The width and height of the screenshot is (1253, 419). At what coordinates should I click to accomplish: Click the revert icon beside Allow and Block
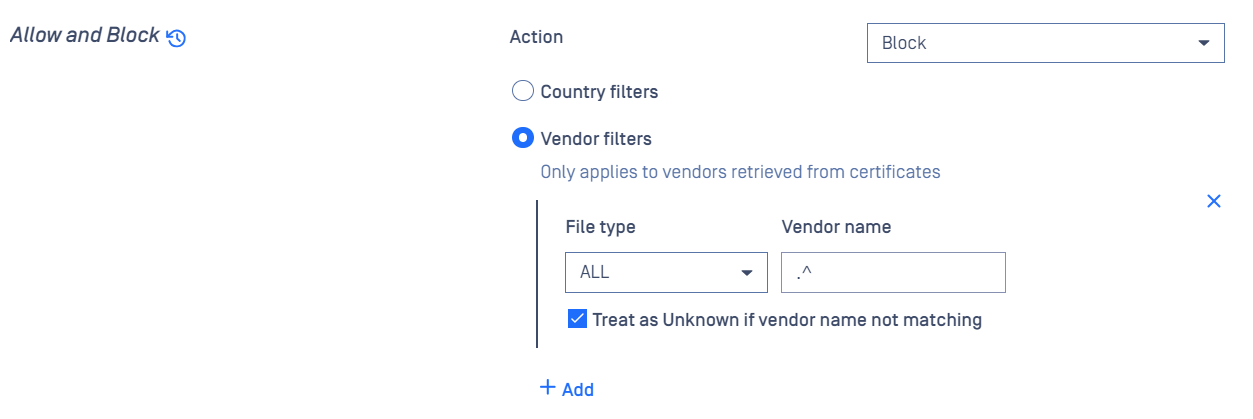tap(176, 39)
